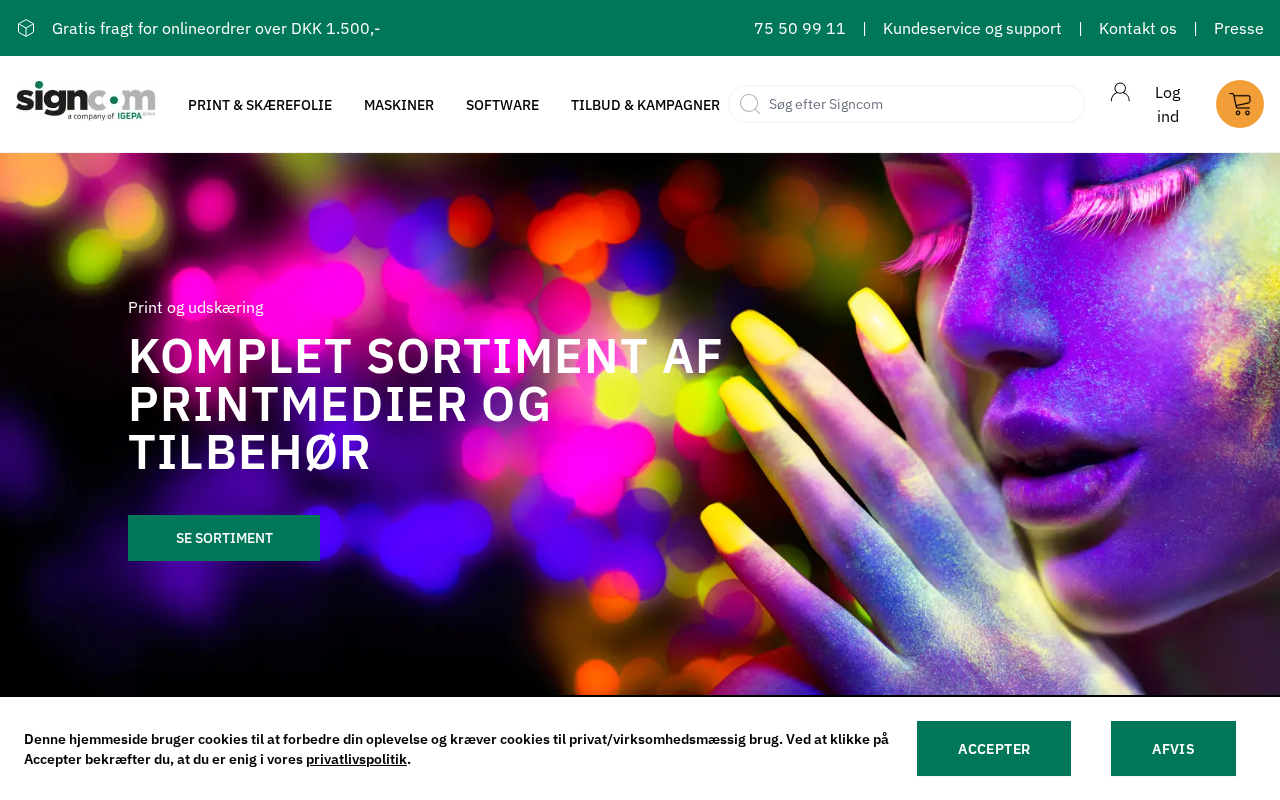The image size is (1280, 800).
Task: Click Log ind link
Action: tap(1168, 104)
